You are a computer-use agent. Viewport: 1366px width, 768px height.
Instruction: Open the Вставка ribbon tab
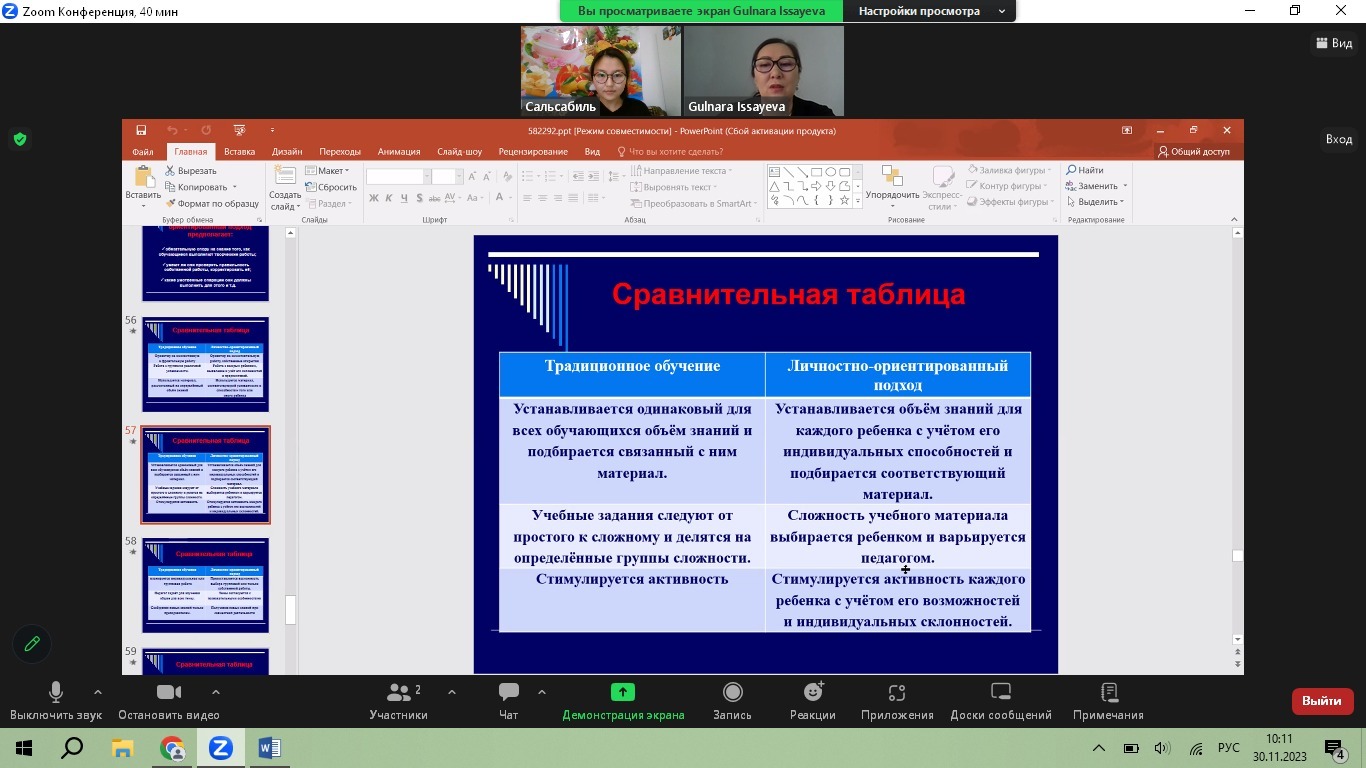(x=239, y=152)
